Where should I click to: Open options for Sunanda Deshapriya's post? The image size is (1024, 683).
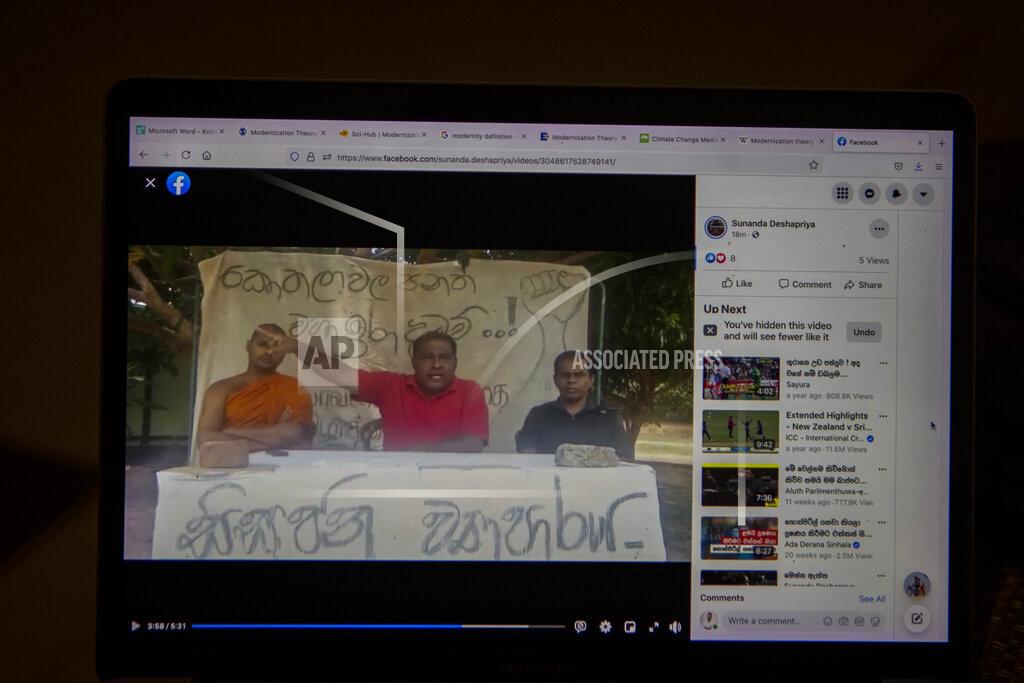pyautogui.click(x=879, y=229)
